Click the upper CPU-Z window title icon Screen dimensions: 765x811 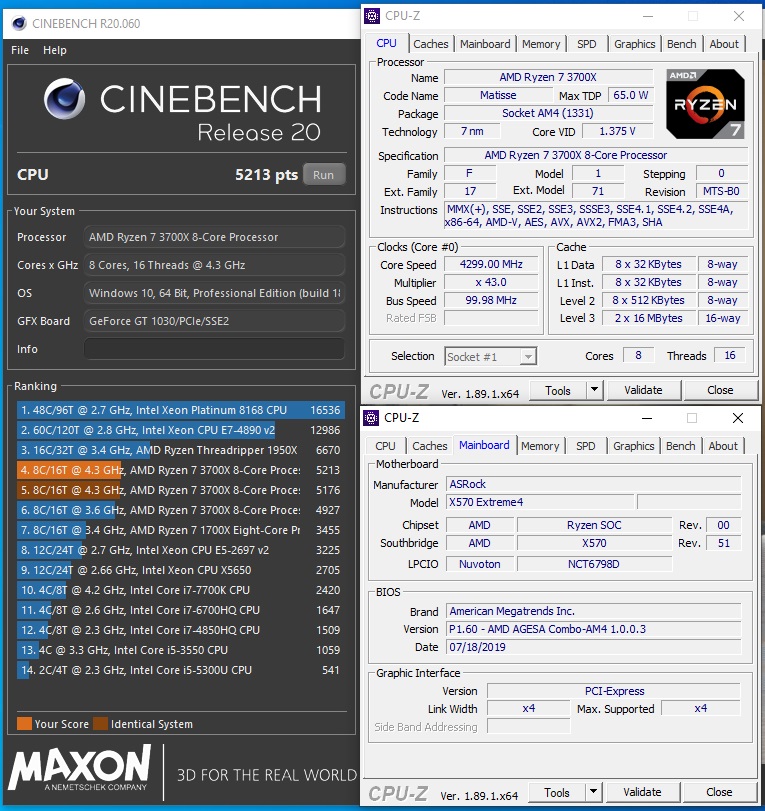tap(373, 16)
